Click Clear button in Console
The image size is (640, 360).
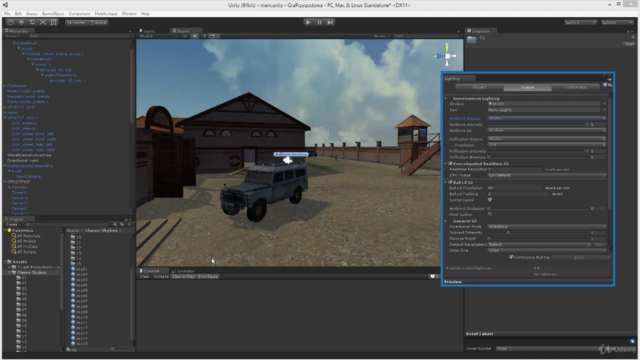tap(144, 276)
